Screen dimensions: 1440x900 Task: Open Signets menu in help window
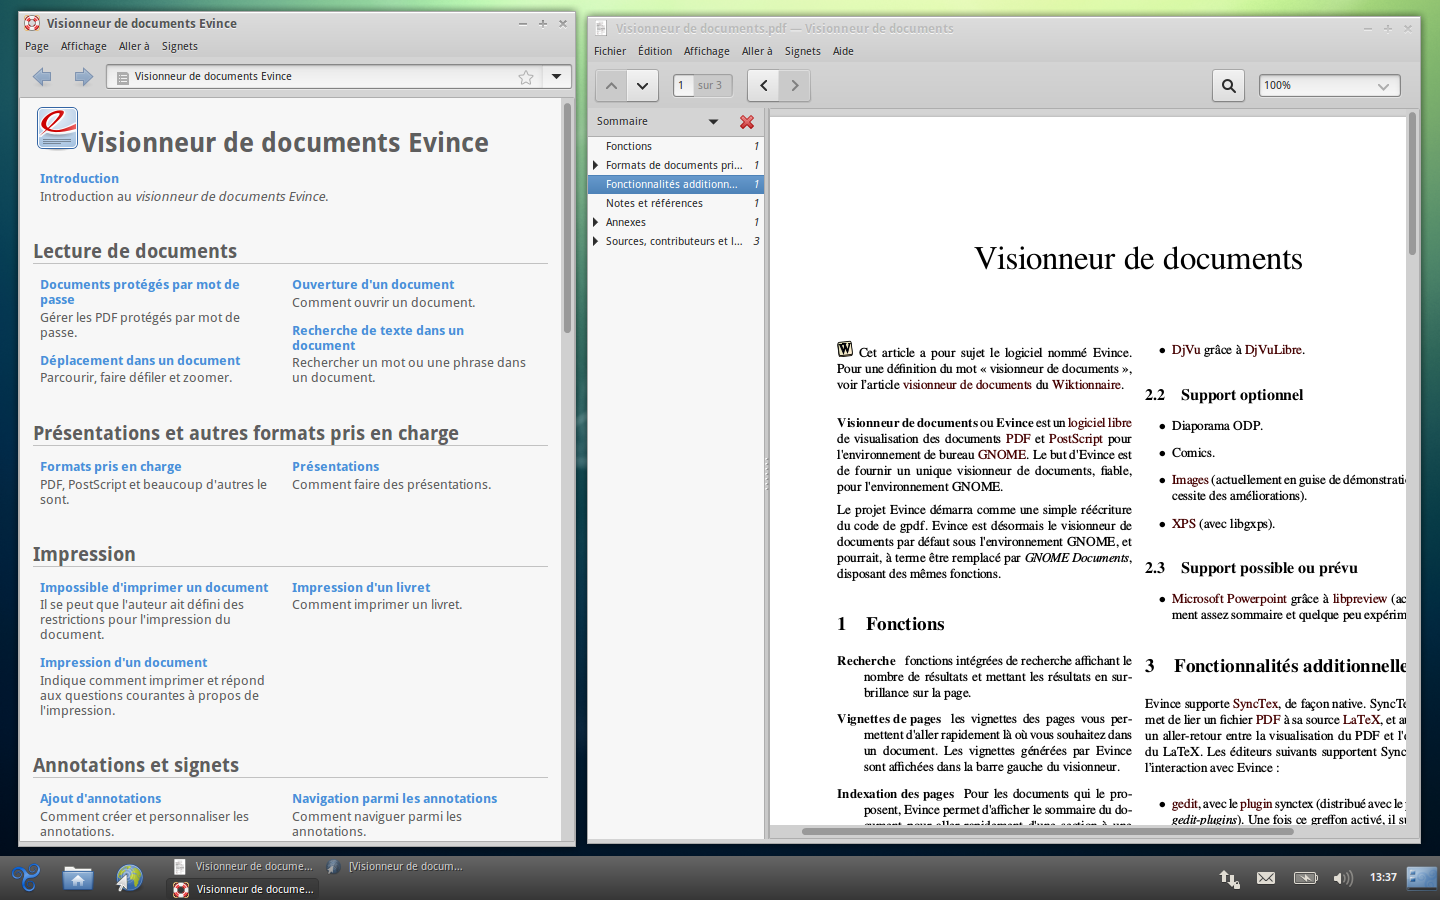(180, 46)
